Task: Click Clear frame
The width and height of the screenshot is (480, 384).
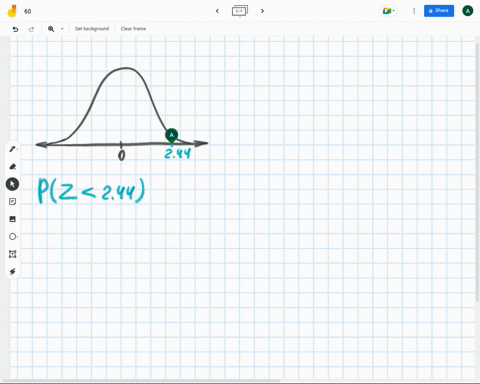Action: (133, 29)
